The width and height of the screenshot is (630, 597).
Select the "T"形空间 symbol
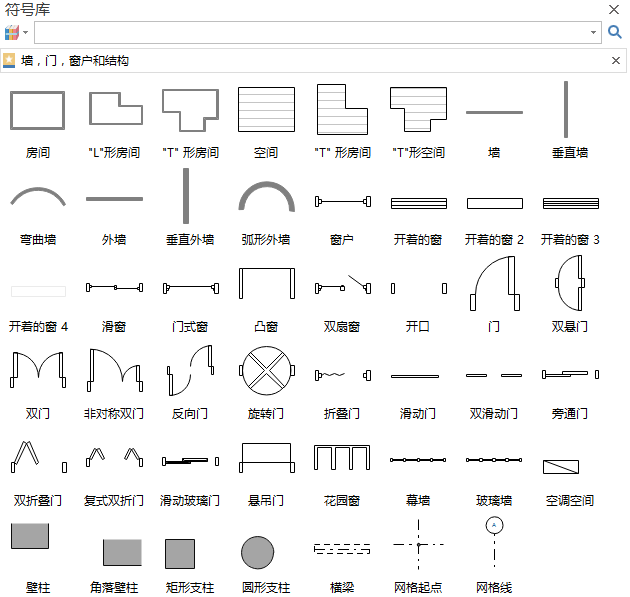[x=418, y=109]
